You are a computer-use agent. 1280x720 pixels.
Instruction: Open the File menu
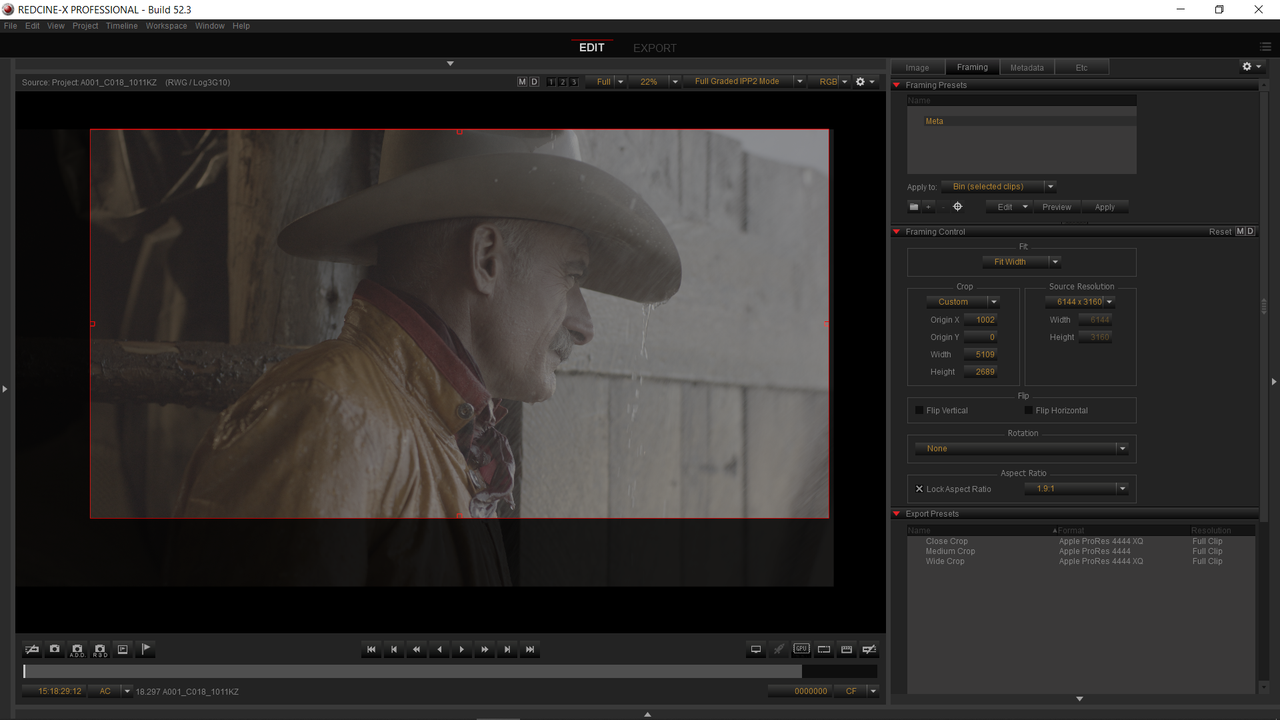click(11, 26)
